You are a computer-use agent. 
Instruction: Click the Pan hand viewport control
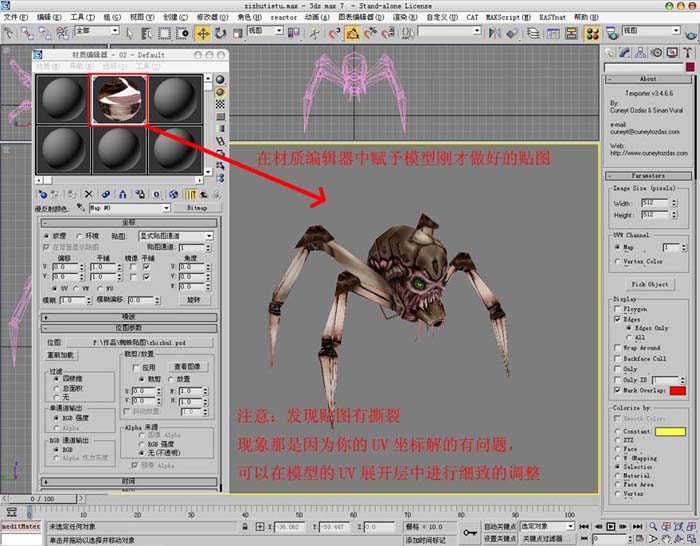pos(666,539)
